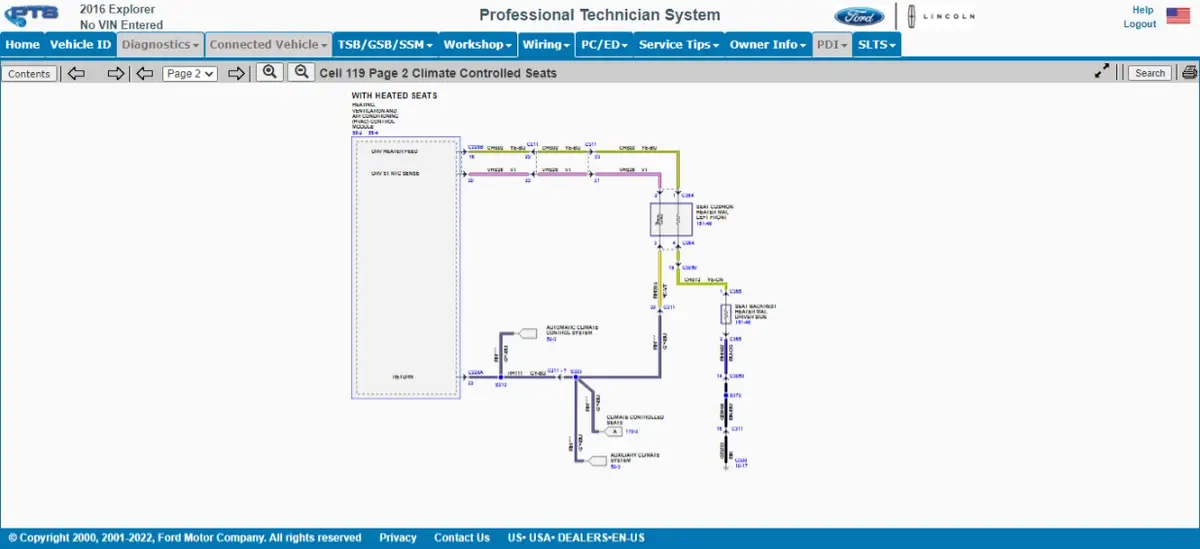The width and height of the screenshot is (1200, 549).
Task: Click the seat backrest heater mat component
Action: pyautogui.click(x=726, y=314)
